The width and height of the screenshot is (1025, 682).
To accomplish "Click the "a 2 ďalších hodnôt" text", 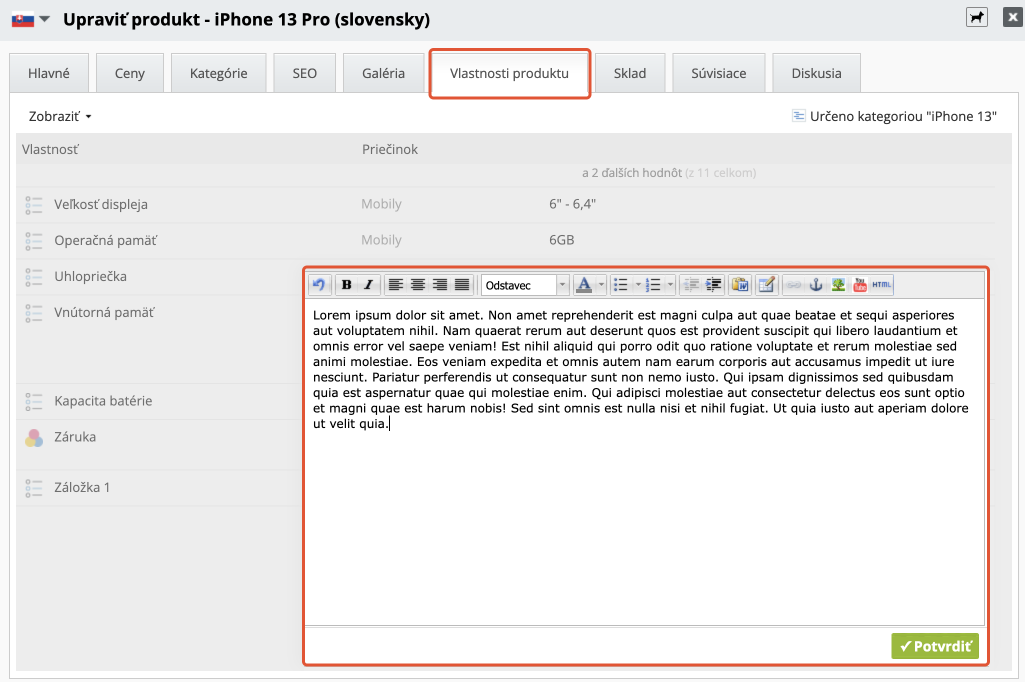I will [631, 173].
